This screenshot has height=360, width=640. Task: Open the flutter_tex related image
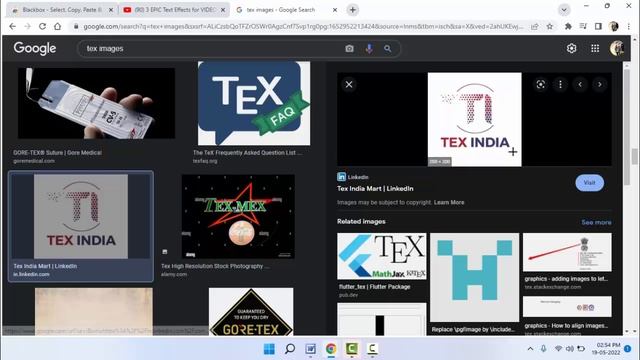[382, 256]
